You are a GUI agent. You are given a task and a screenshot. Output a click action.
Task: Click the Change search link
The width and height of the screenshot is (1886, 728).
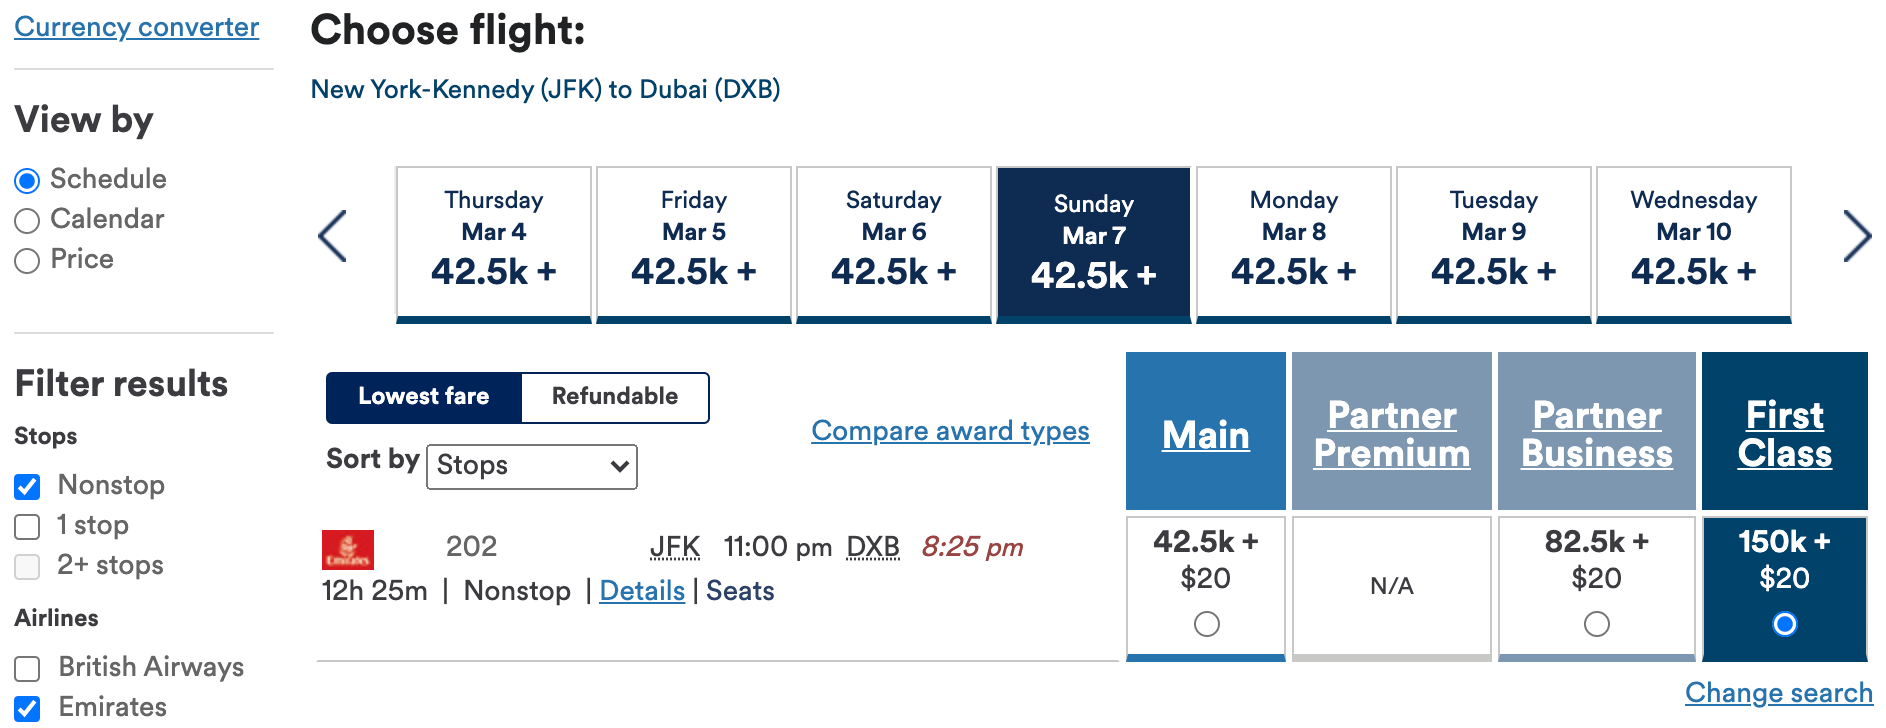[x=1778, y=693]
